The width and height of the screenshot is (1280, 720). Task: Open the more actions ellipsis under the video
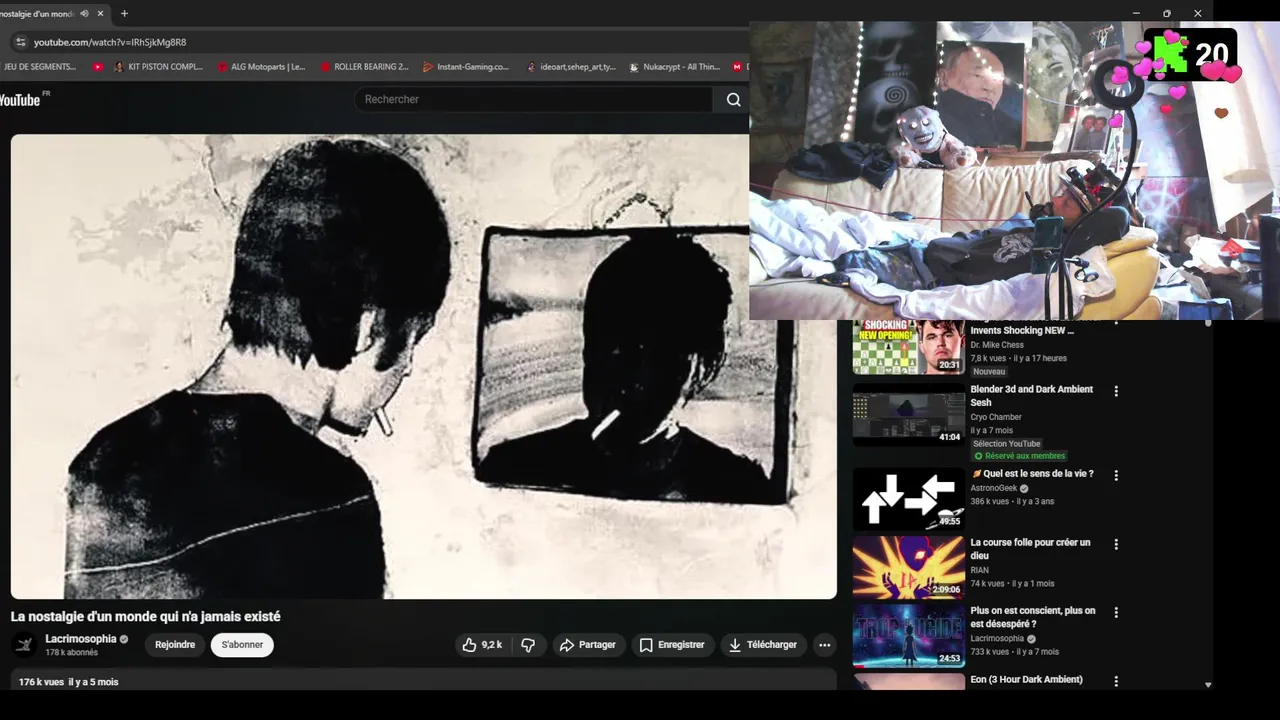(824, 645)
